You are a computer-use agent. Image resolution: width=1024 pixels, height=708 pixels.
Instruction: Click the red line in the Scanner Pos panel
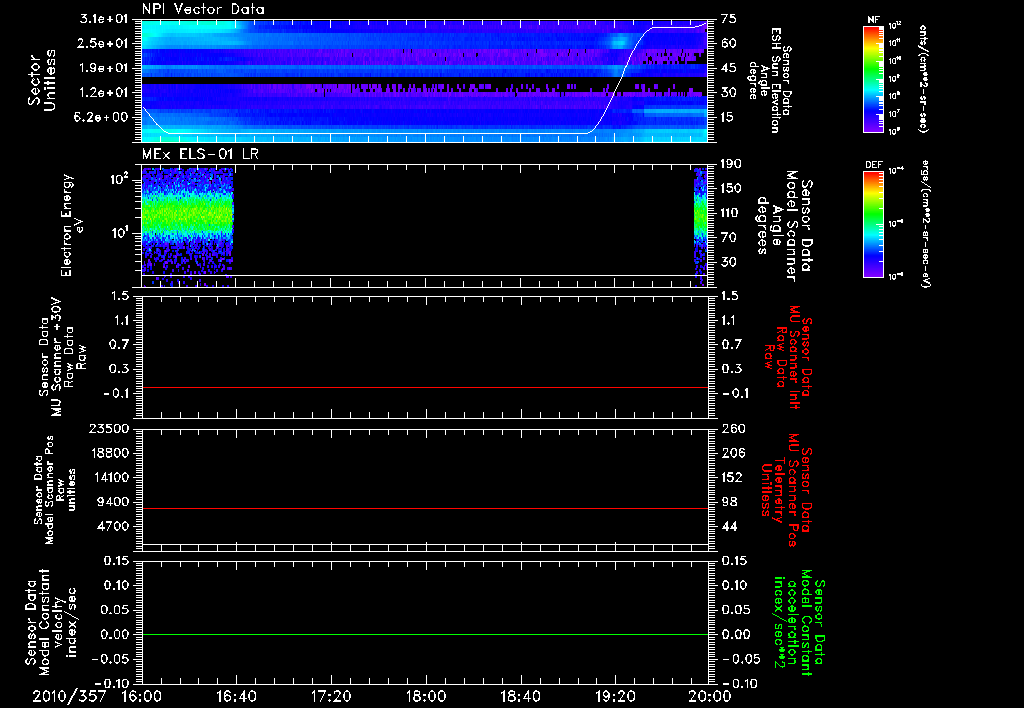425,508
